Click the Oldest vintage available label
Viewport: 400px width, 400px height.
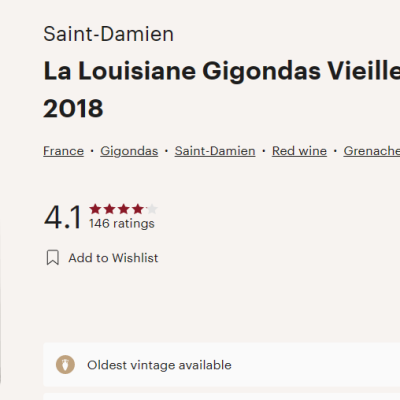click(x=159, y=365)
